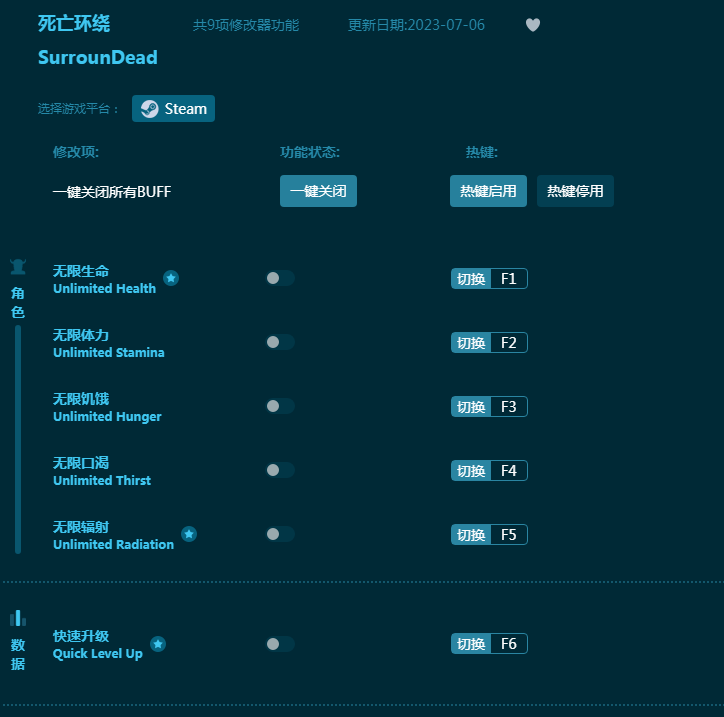Select the 数据 data category bar-chart icon

18,618
